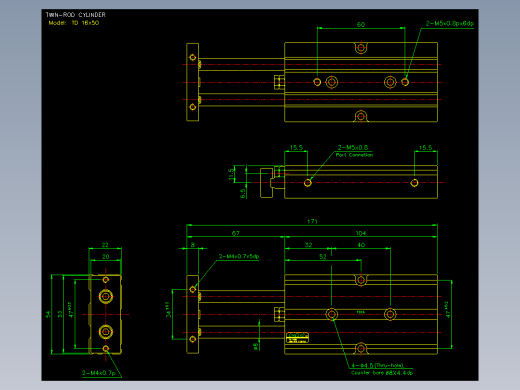The height and width of the screenshot is (390, 520).
Task: Click the "8" plate thickness dimension
Action: click(x=193, y=245)
